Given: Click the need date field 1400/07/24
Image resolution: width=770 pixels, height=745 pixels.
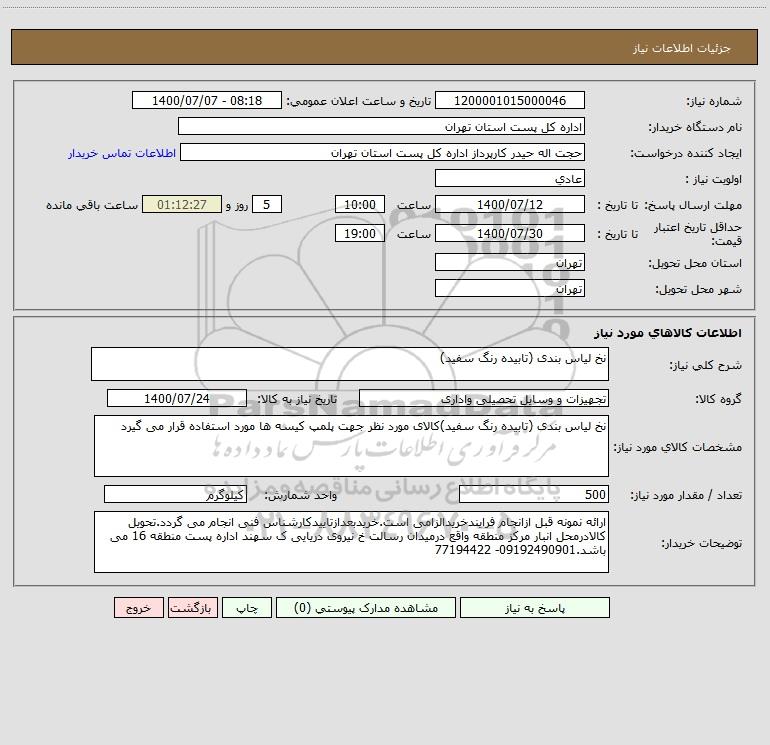Looking at the screenshot, I should coord(177,398).
